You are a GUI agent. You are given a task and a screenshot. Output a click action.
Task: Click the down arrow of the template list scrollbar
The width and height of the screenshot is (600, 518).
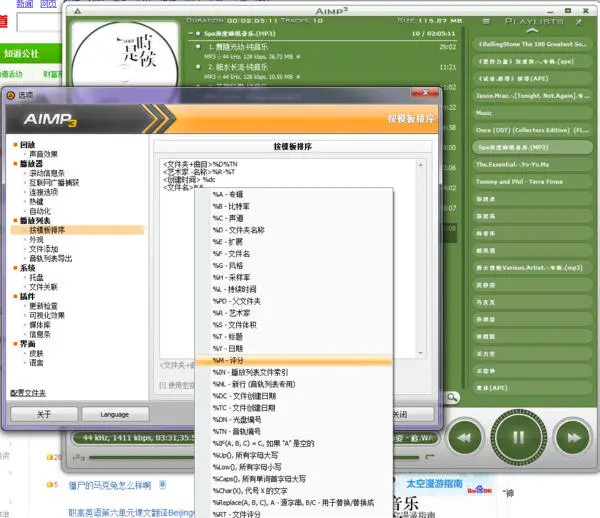pyautogui.click(x=421, y=353)
